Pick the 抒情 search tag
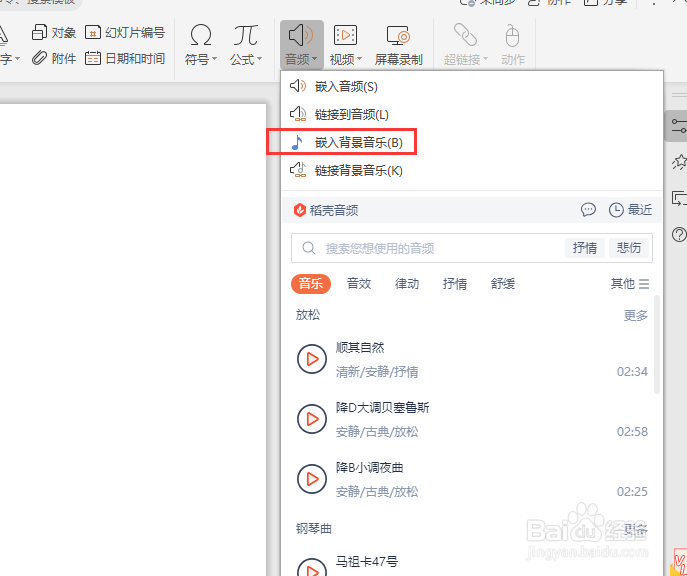The width and height of the screenshot is (687, 576). click(x=584, y=248)
